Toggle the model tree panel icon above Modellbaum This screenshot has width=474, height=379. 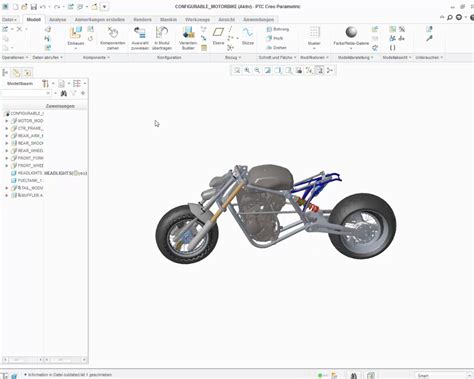(6, 72)
